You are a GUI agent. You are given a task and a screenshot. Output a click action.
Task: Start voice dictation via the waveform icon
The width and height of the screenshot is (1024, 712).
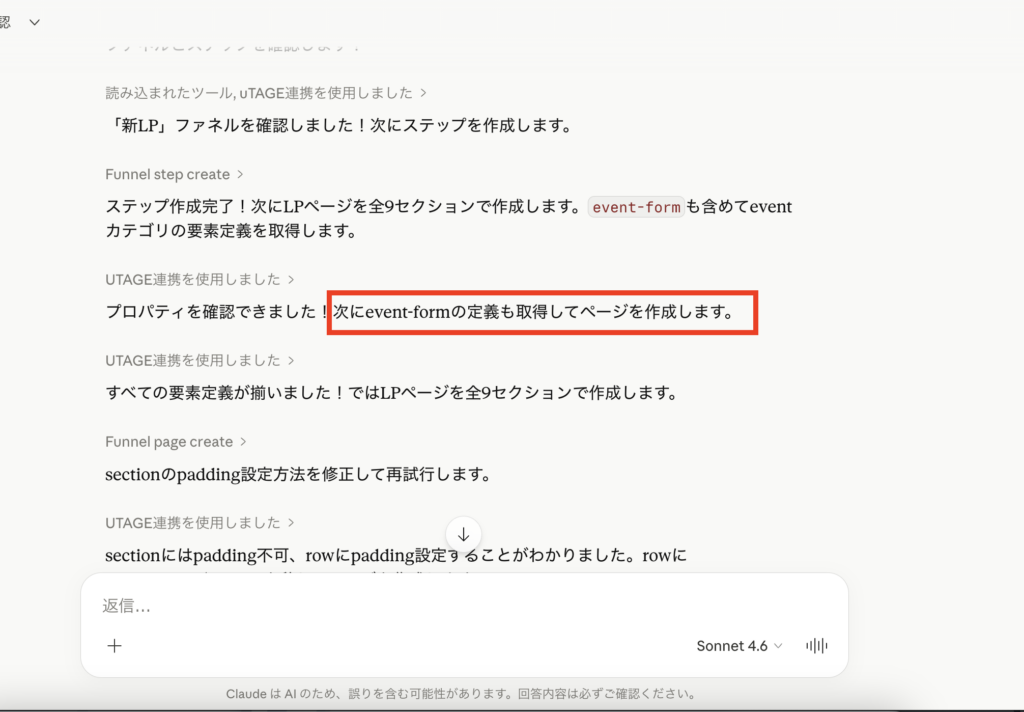point(816,645)
